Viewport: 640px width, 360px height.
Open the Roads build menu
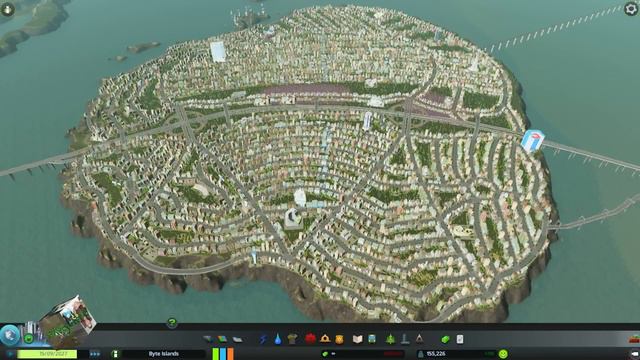208,339
